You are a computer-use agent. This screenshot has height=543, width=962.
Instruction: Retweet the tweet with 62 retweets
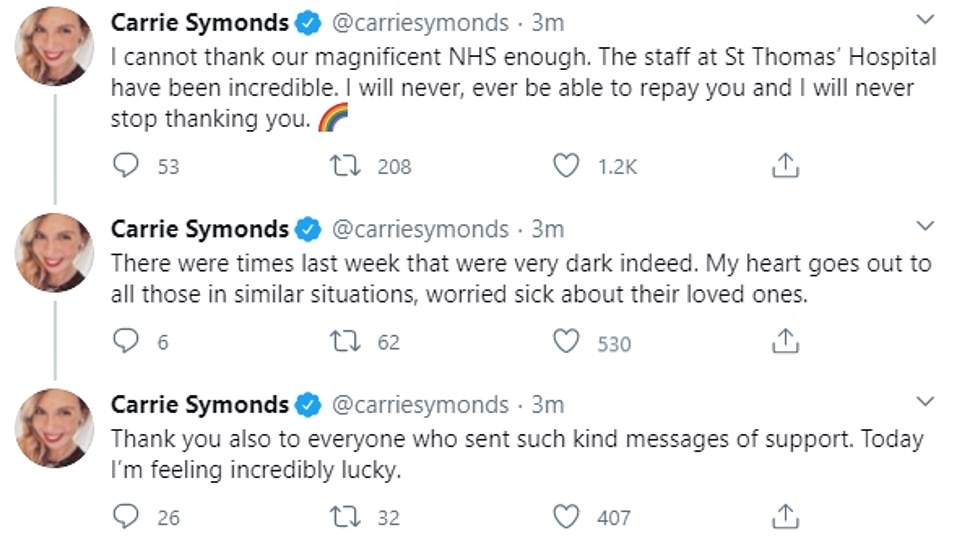(343, 342)
